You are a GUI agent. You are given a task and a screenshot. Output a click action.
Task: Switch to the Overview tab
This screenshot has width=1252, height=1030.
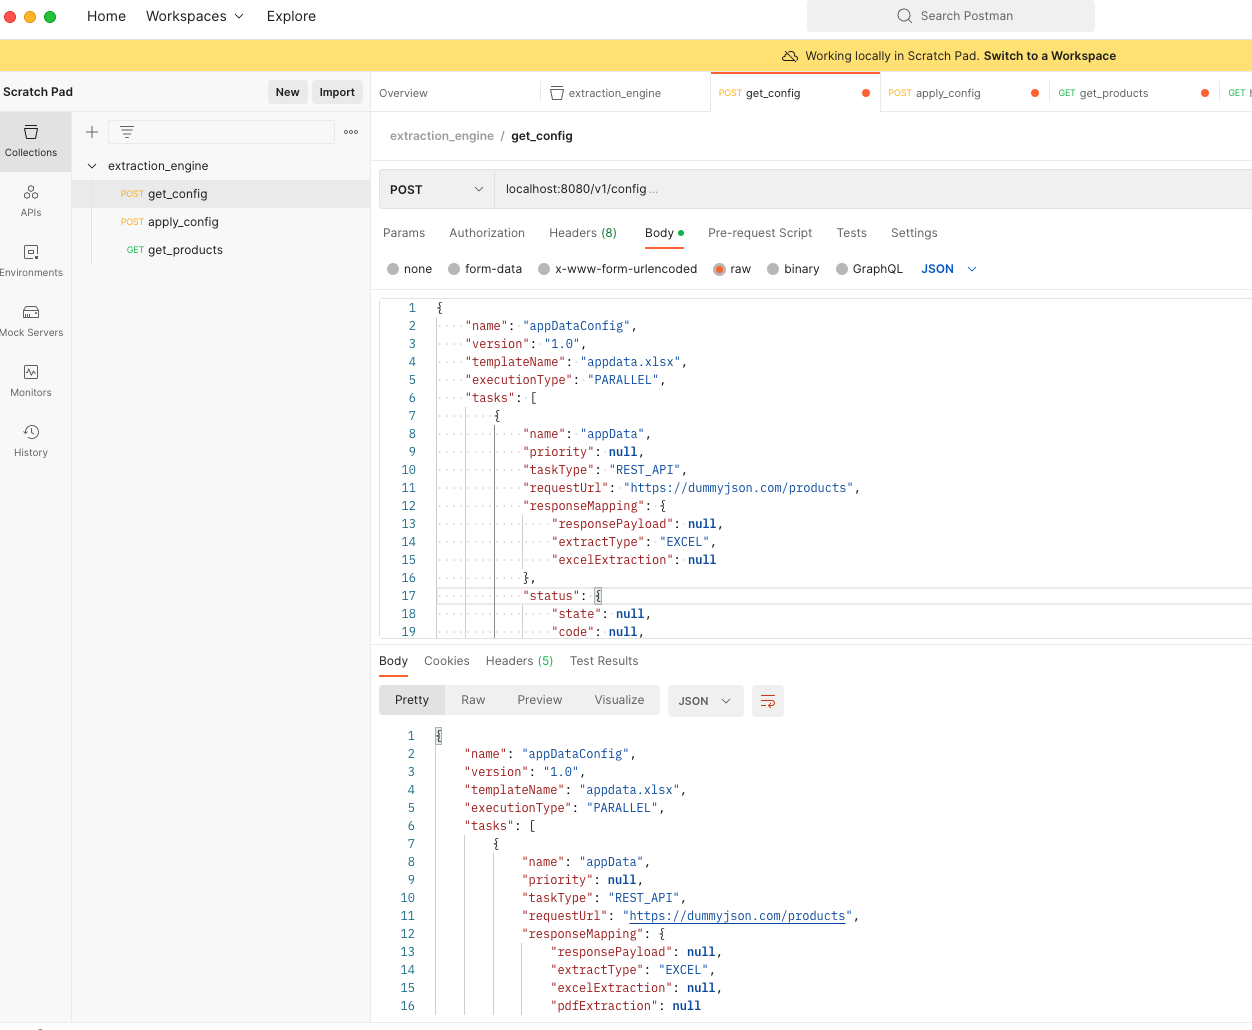tap(403, 93)
